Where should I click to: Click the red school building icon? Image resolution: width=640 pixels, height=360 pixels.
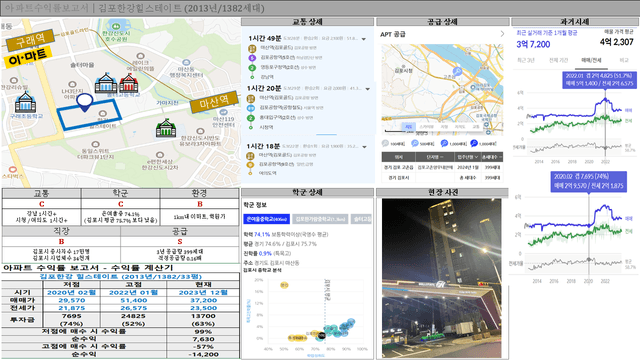[129, 83]
